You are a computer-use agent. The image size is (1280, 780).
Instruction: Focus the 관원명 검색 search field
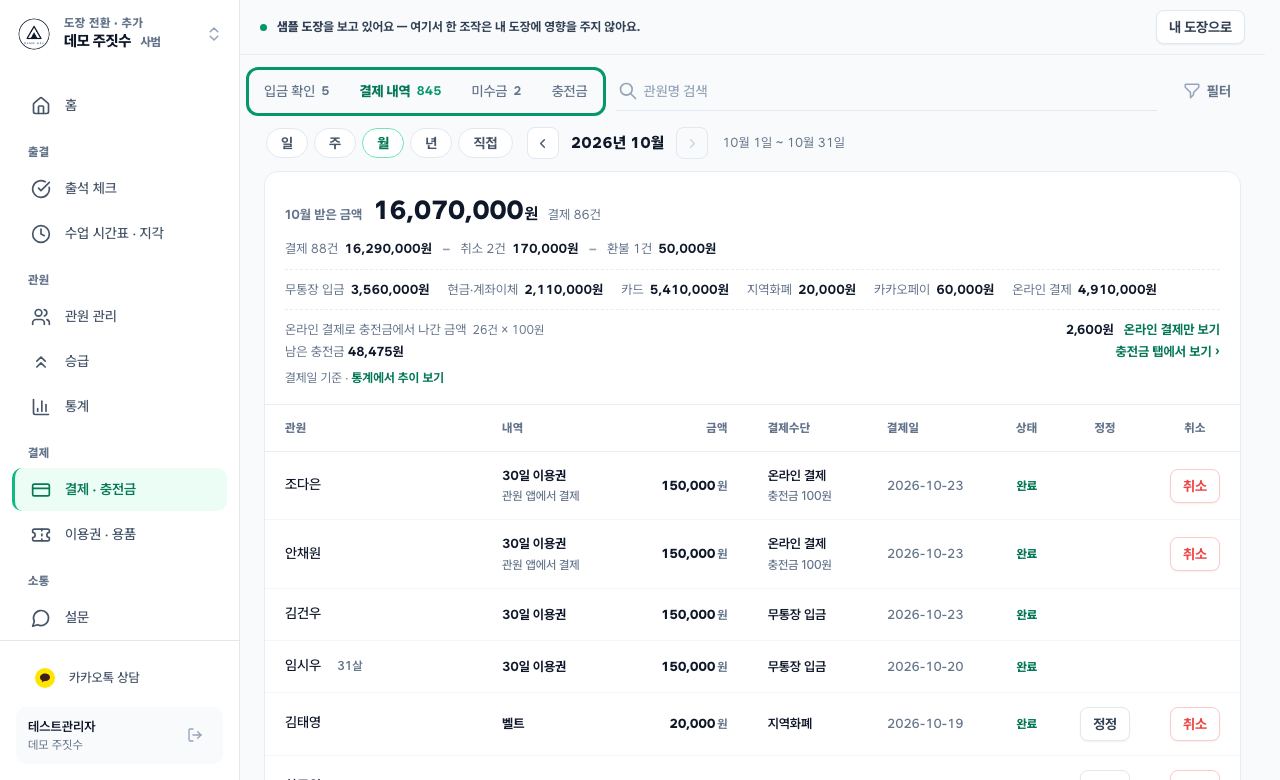pos(887,91)
